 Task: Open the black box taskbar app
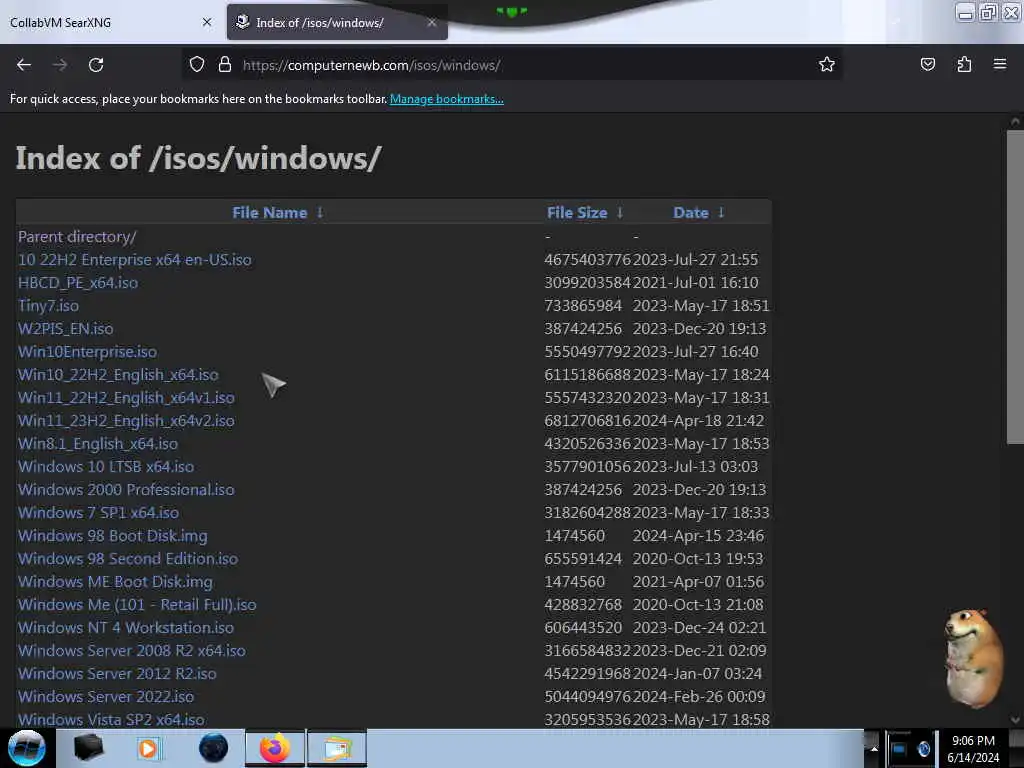[x=88, y=748]
